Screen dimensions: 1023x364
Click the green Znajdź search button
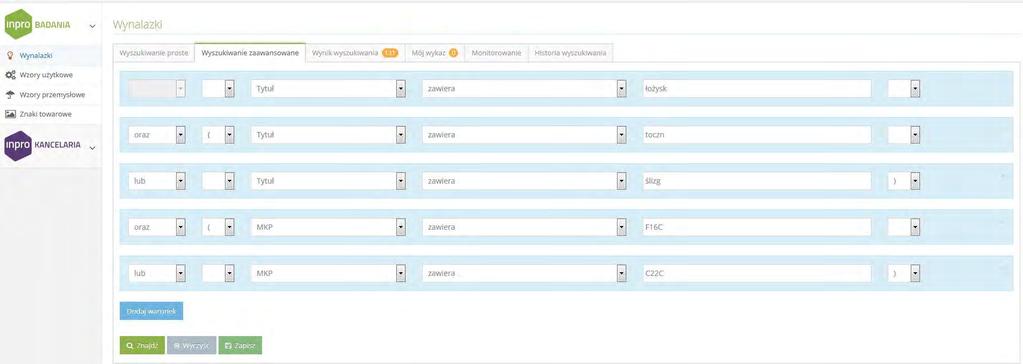[142, 345]
